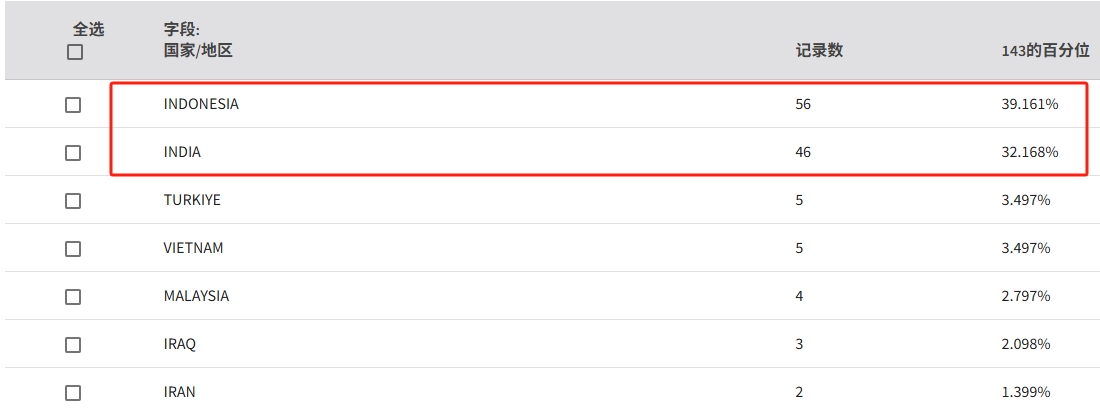Mark the IRAQ row checkbox
Viewport: 1100px width, 413px height.
tap(73, 345)
